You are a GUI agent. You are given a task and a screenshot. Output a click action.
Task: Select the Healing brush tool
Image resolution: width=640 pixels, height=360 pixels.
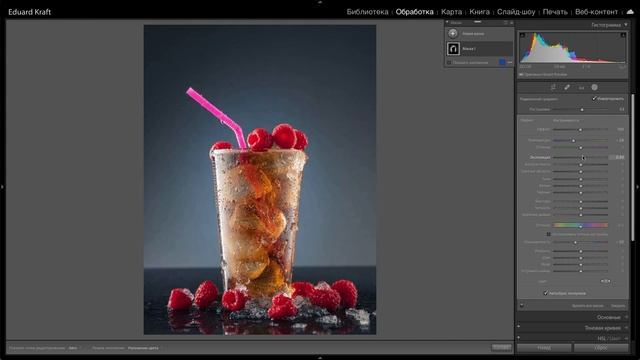point(567,87)
